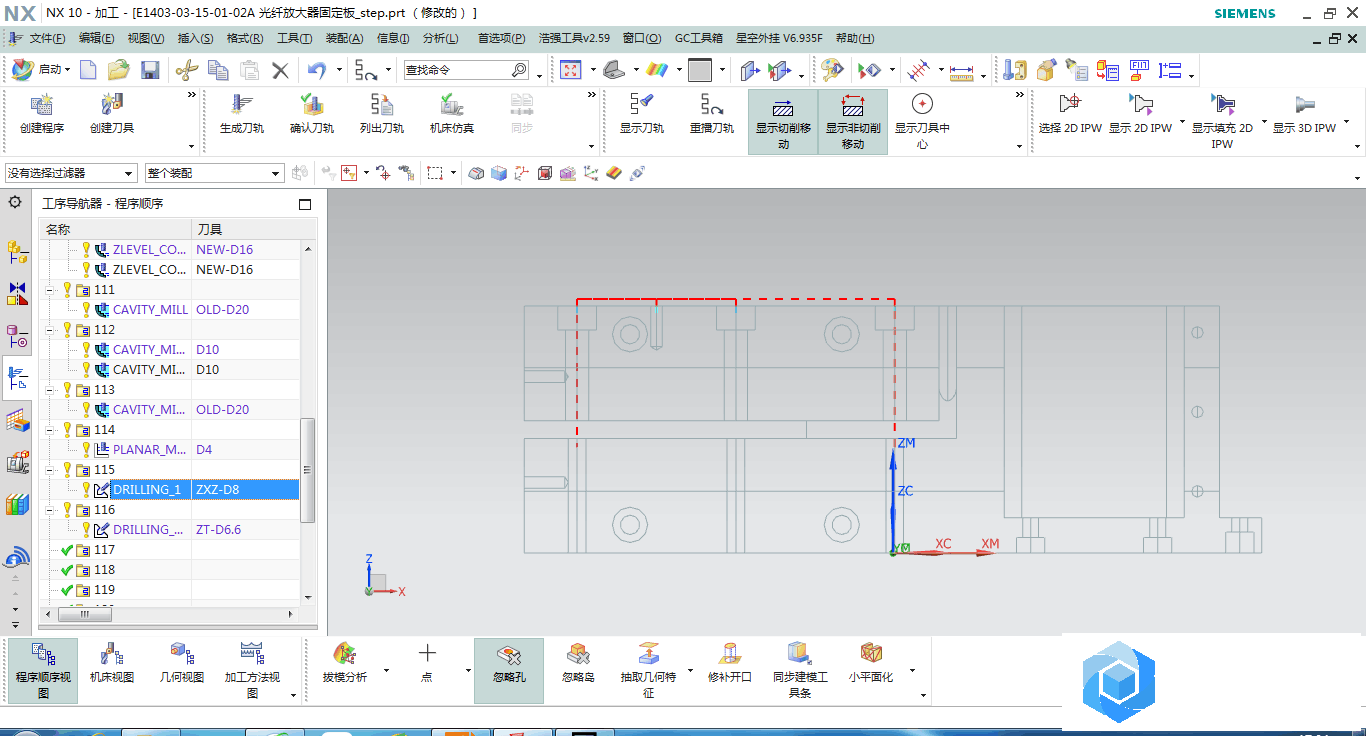Click the 忽略岛 (Ignore Islands) icon
1366x736 pixels.
tap(578, 654)
